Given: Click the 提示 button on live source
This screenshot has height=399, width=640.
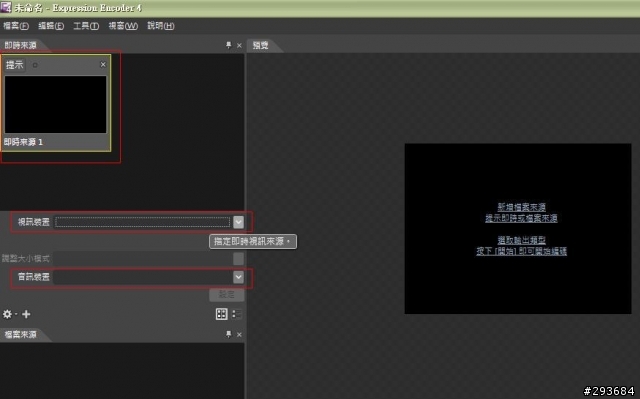Looking at the screenshot, I should 15,65.
